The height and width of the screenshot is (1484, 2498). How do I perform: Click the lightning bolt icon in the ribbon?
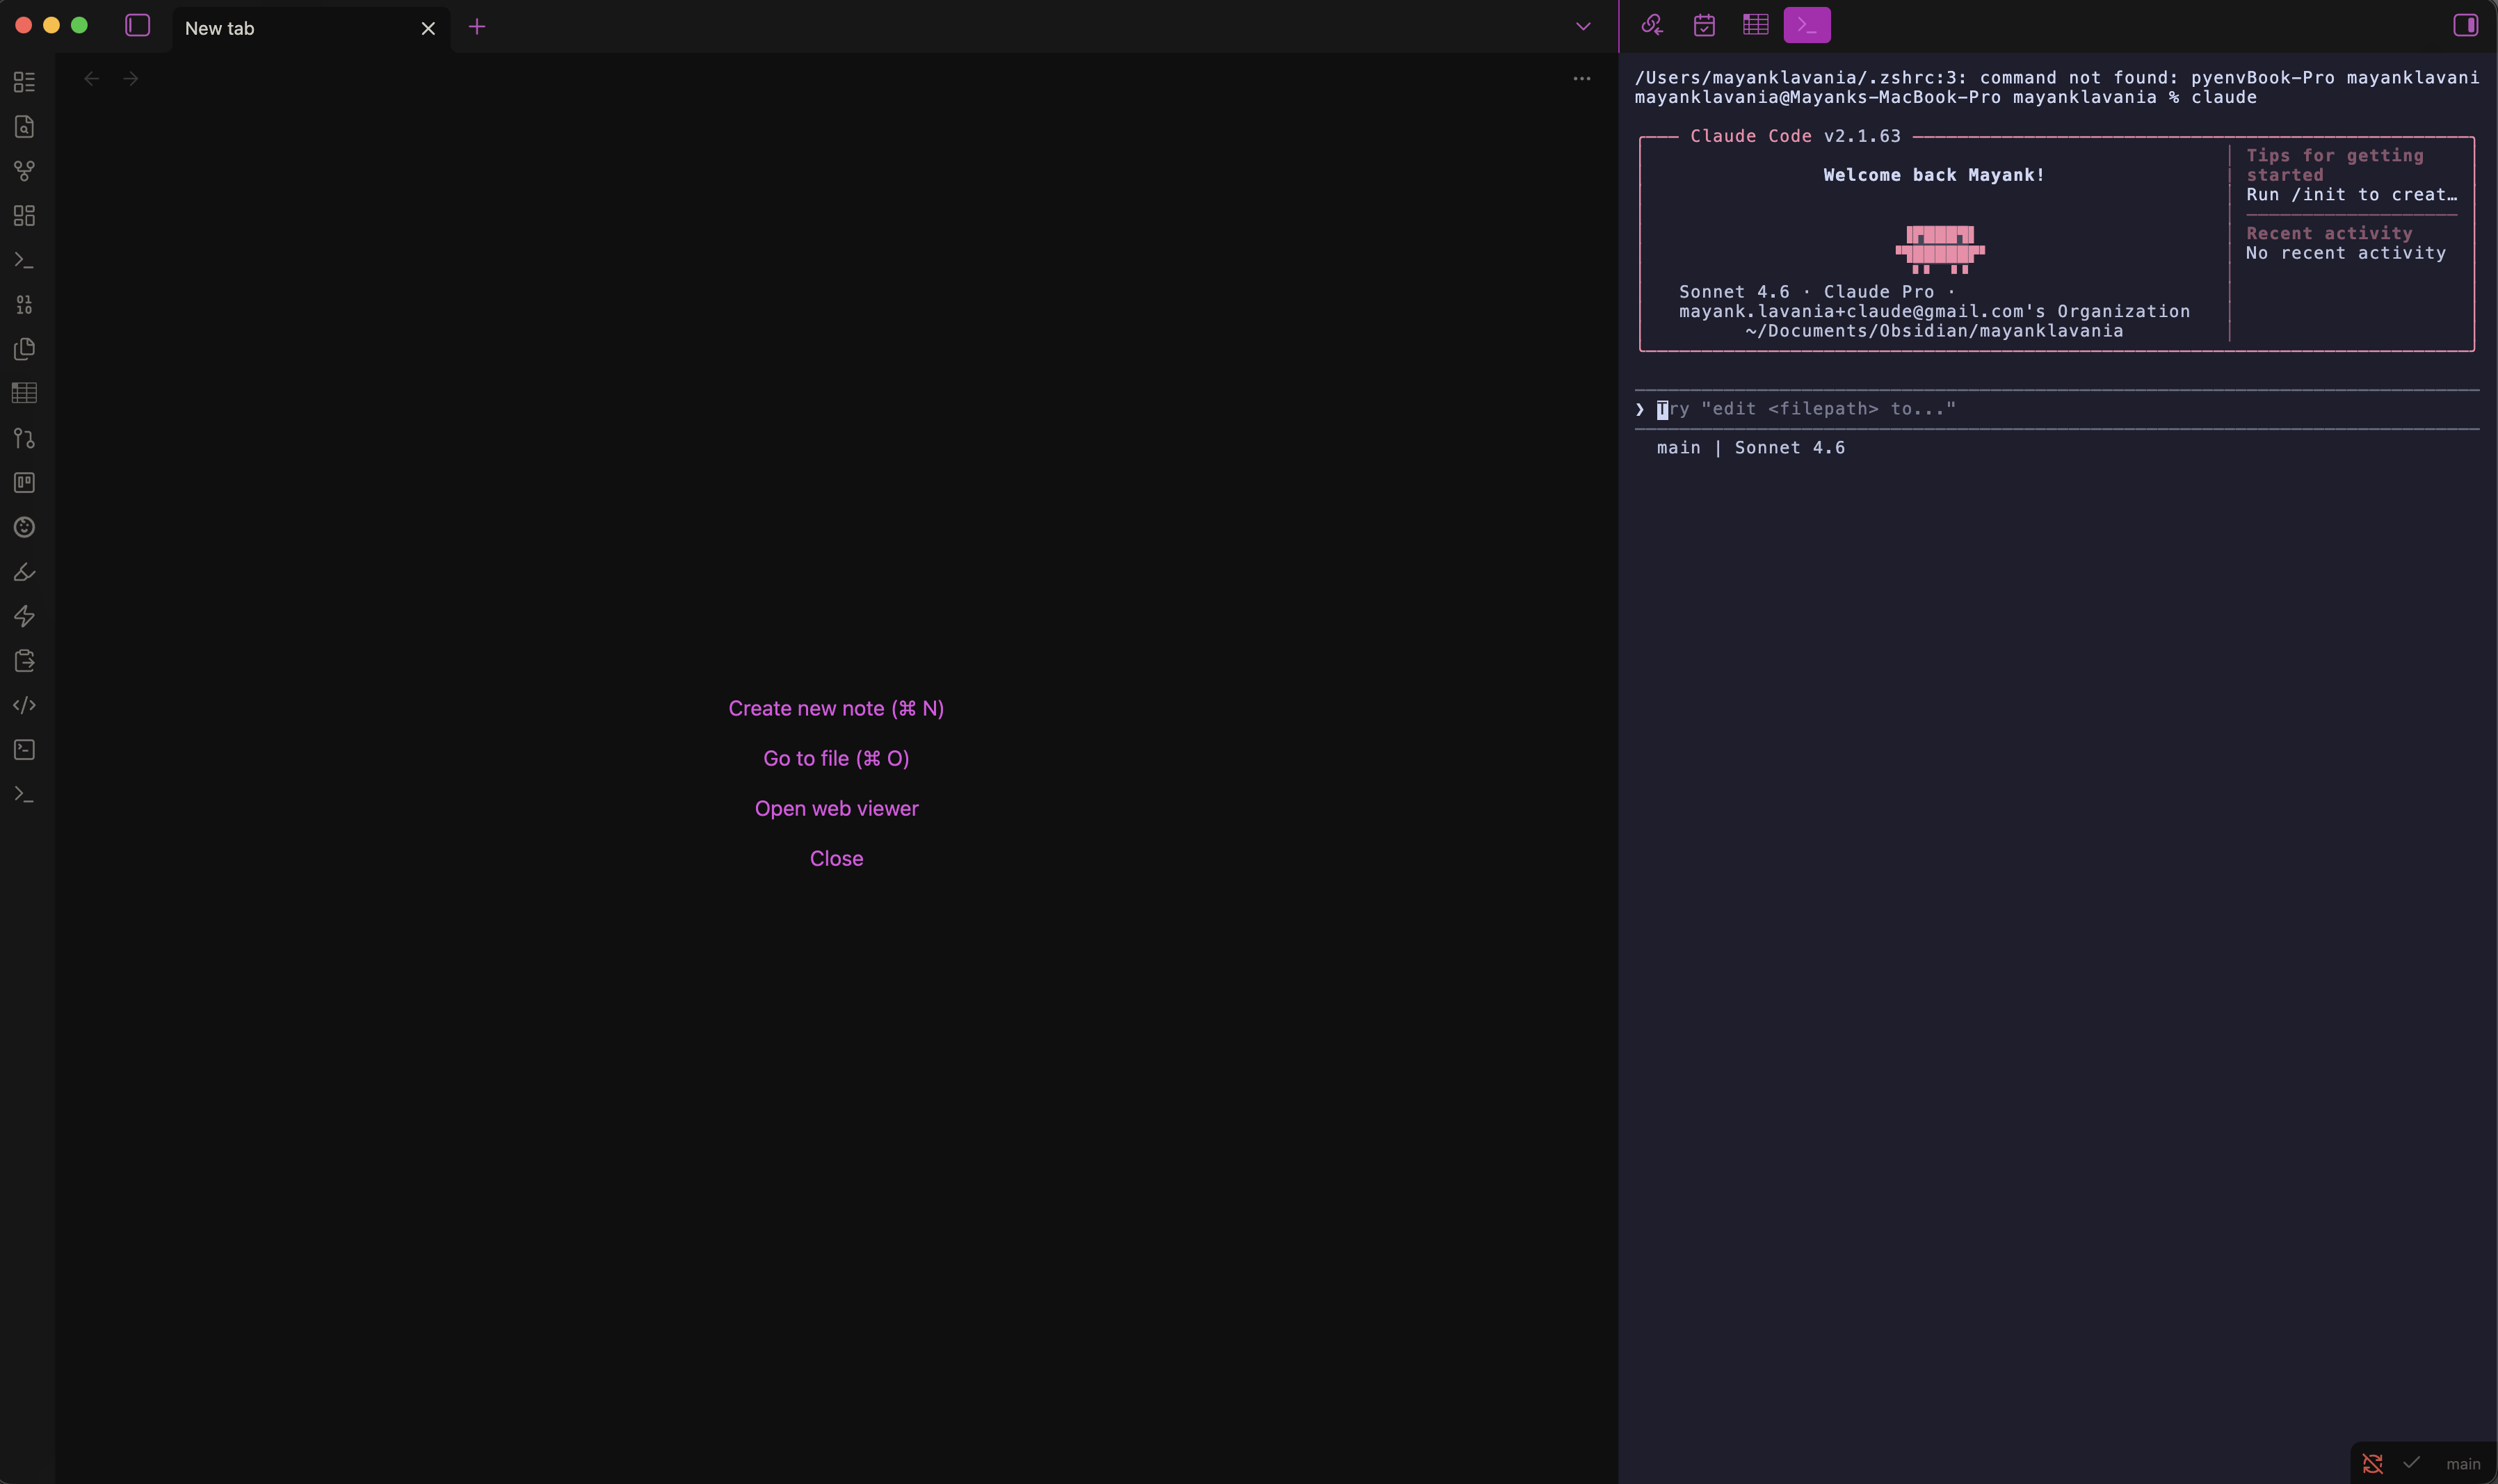click(x=25, y=616)
